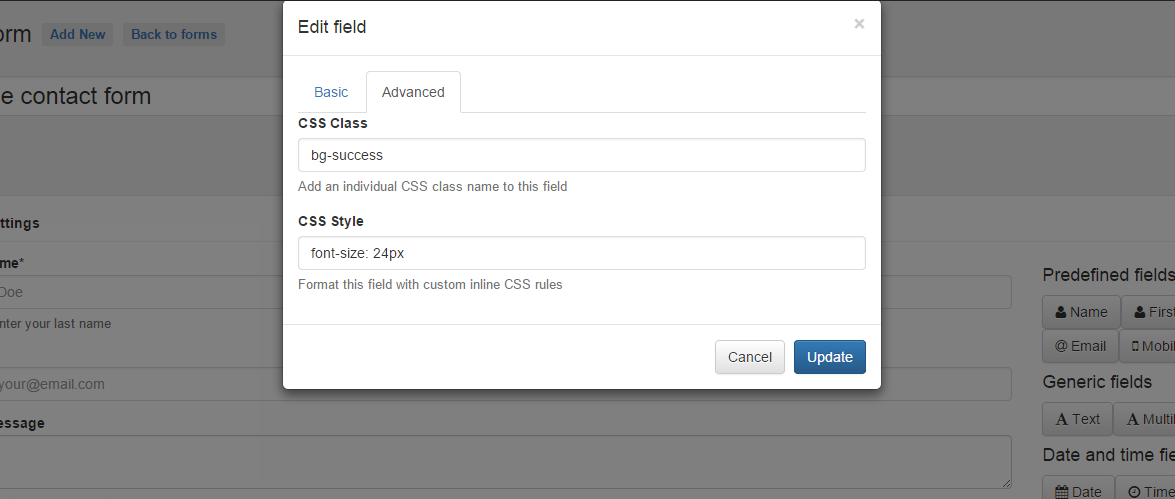Click the Update button
The image size is (1175, 499).
[x=830, y=357]
